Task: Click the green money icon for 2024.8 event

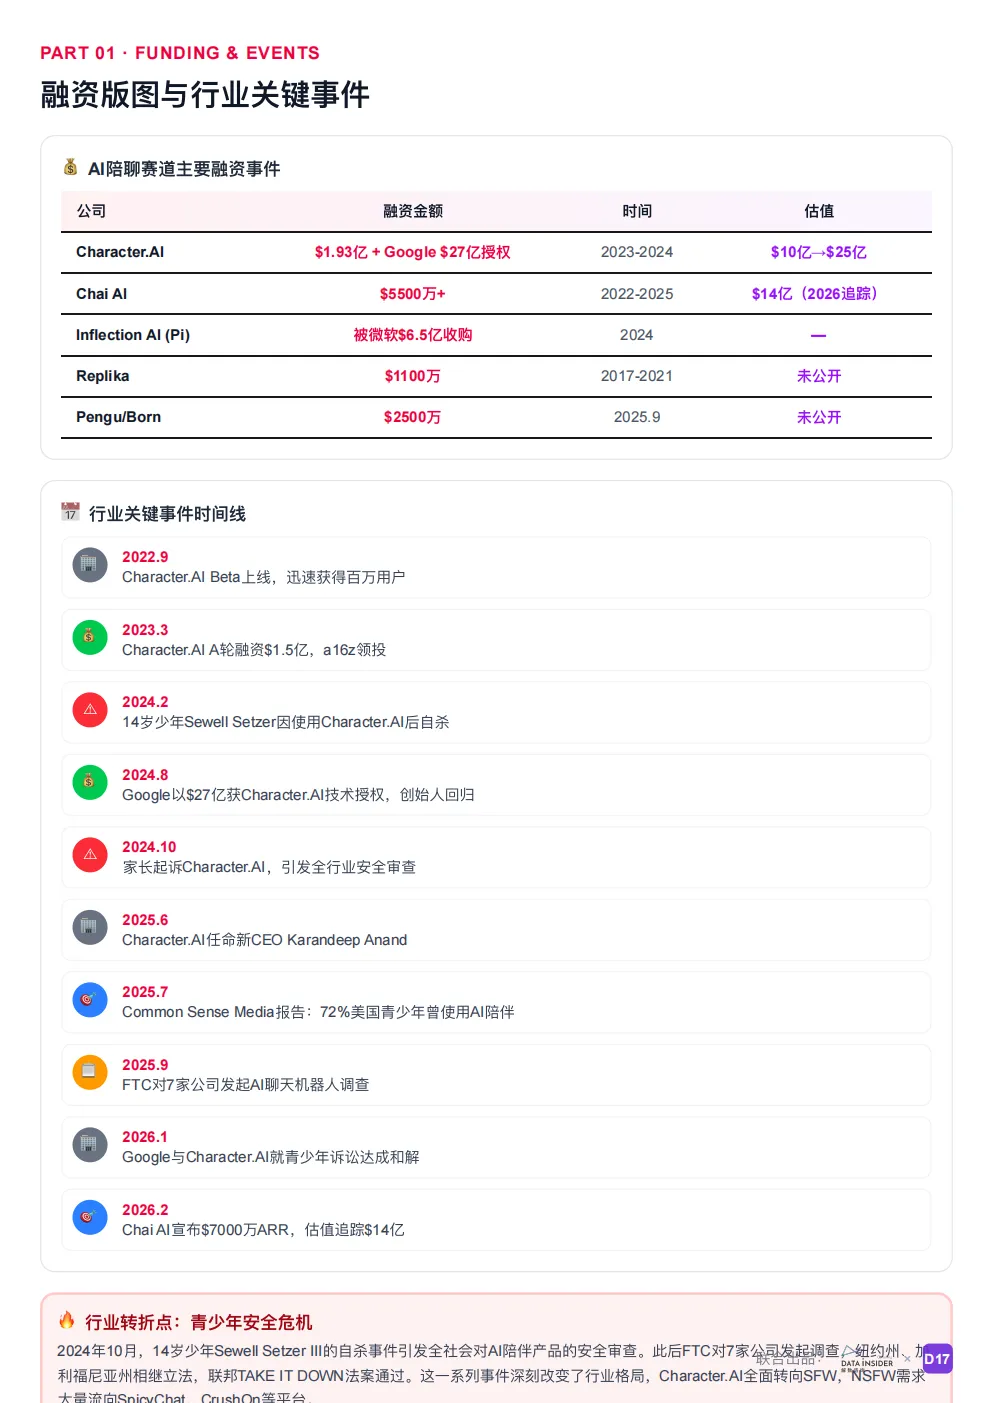Action: pos(90,782)
